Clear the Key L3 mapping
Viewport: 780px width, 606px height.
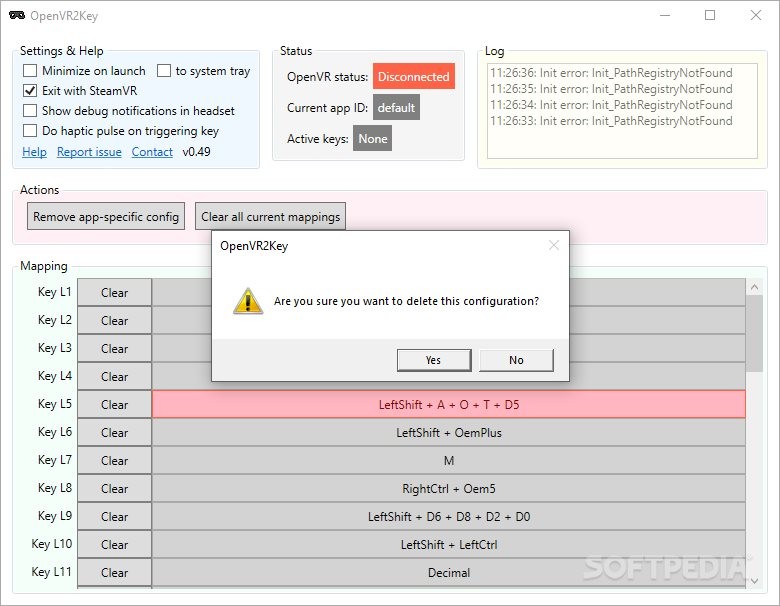114,348
